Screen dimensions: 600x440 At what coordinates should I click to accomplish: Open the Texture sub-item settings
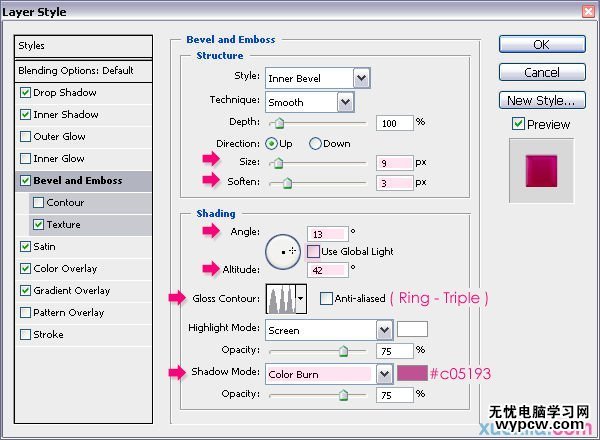(x=90, y=225)
